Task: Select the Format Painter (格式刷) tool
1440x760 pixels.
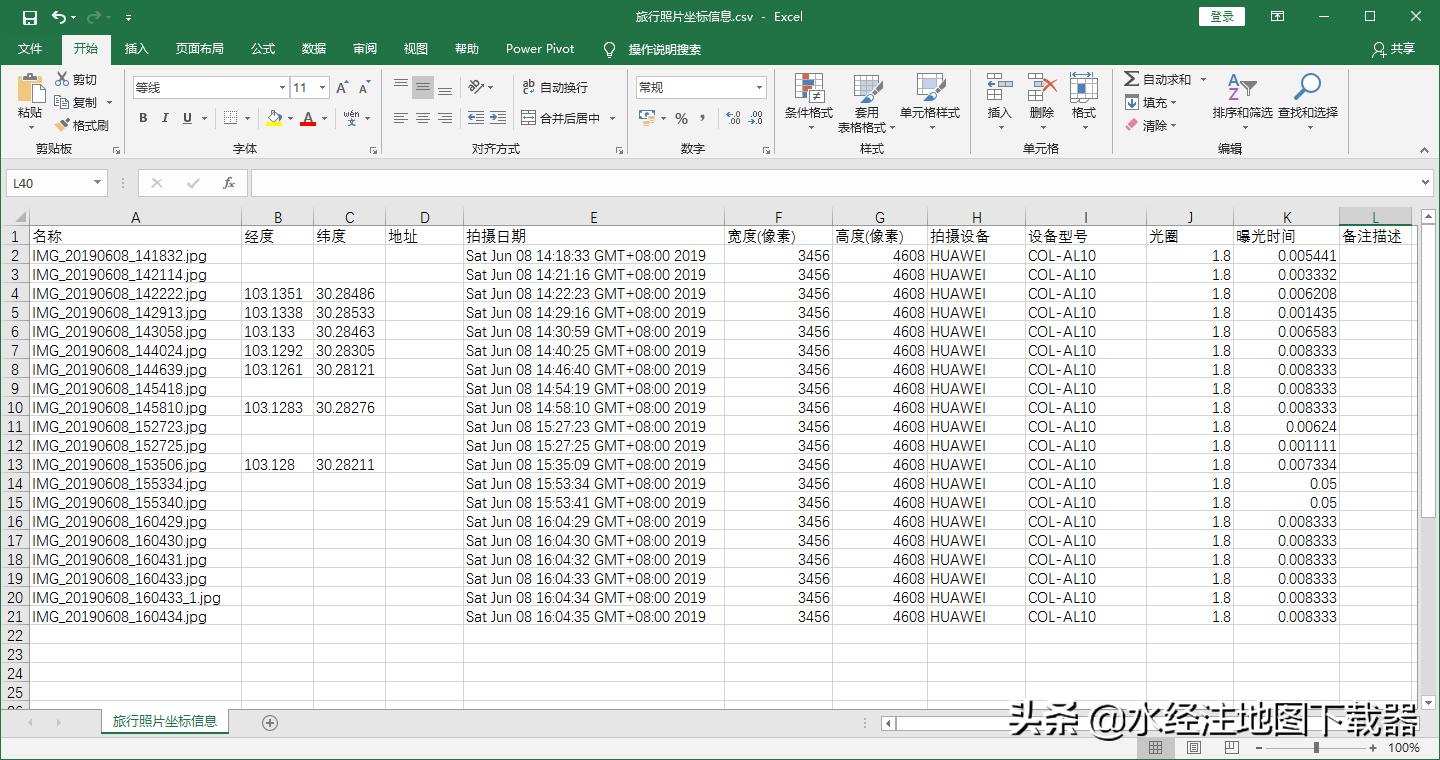Action: (82, 124)
